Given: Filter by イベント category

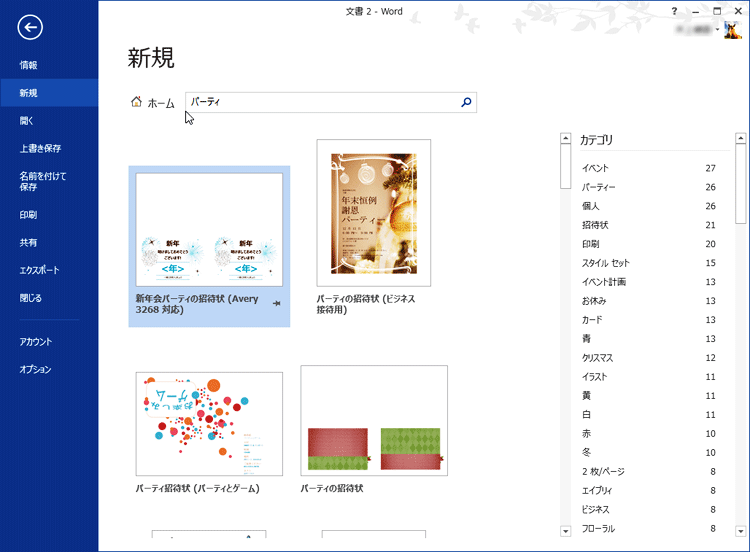Looking at the screenshot, I should pyautogui.click(x=649, y=168).
